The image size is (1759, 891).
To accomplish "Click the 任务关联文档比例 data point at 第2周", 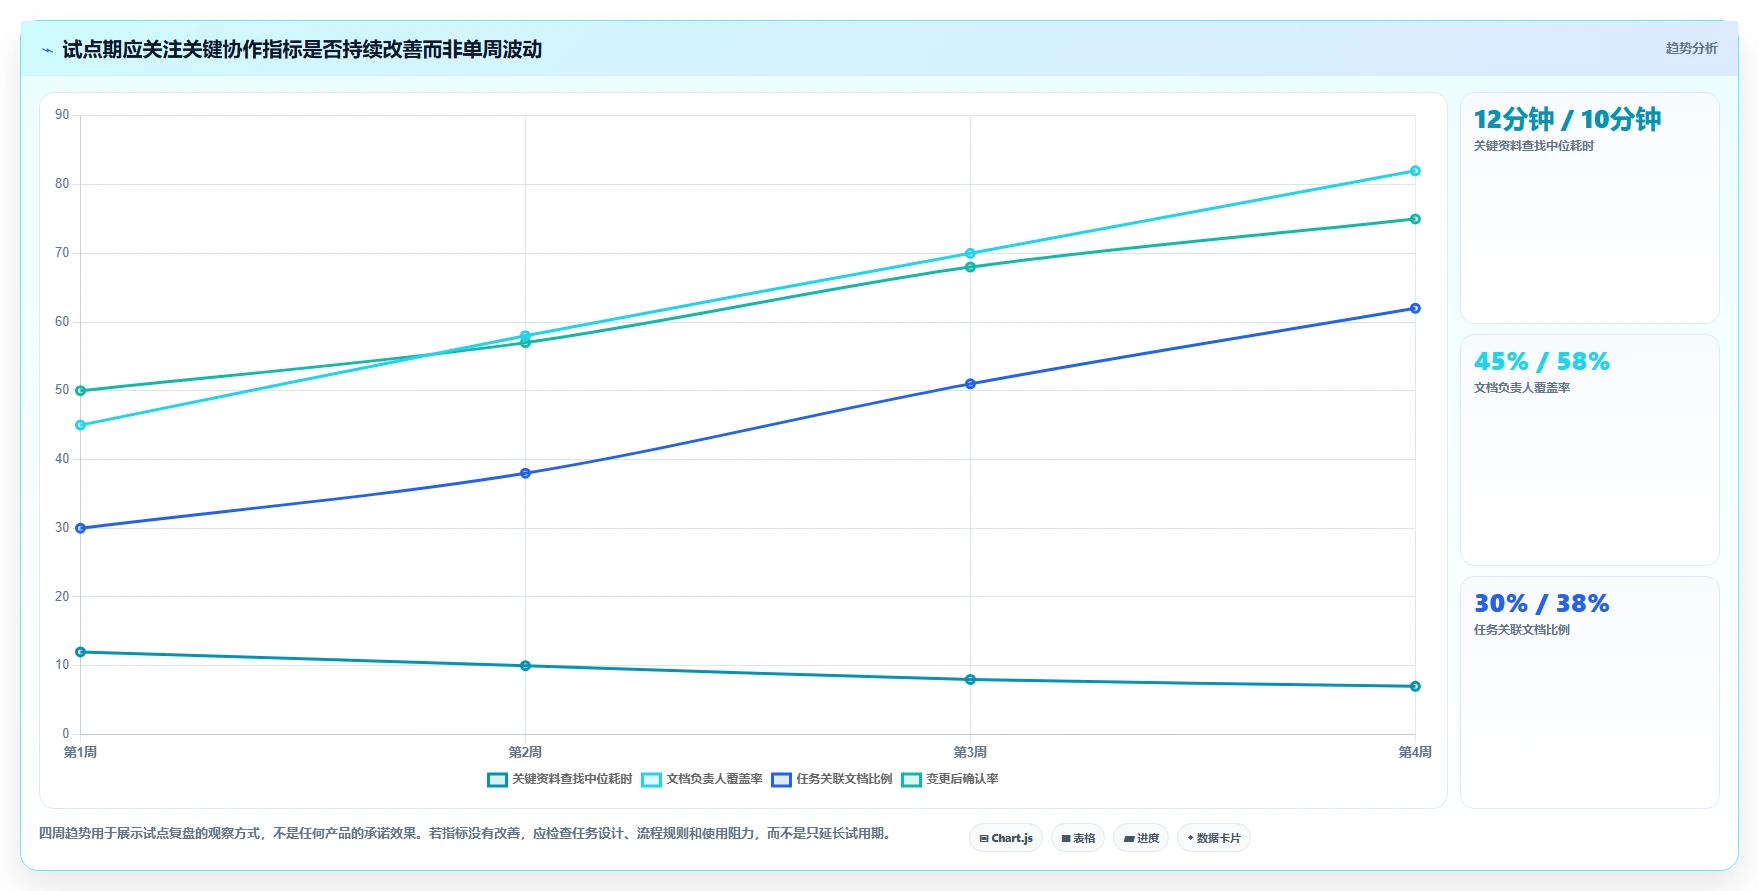I will point(525,473).
